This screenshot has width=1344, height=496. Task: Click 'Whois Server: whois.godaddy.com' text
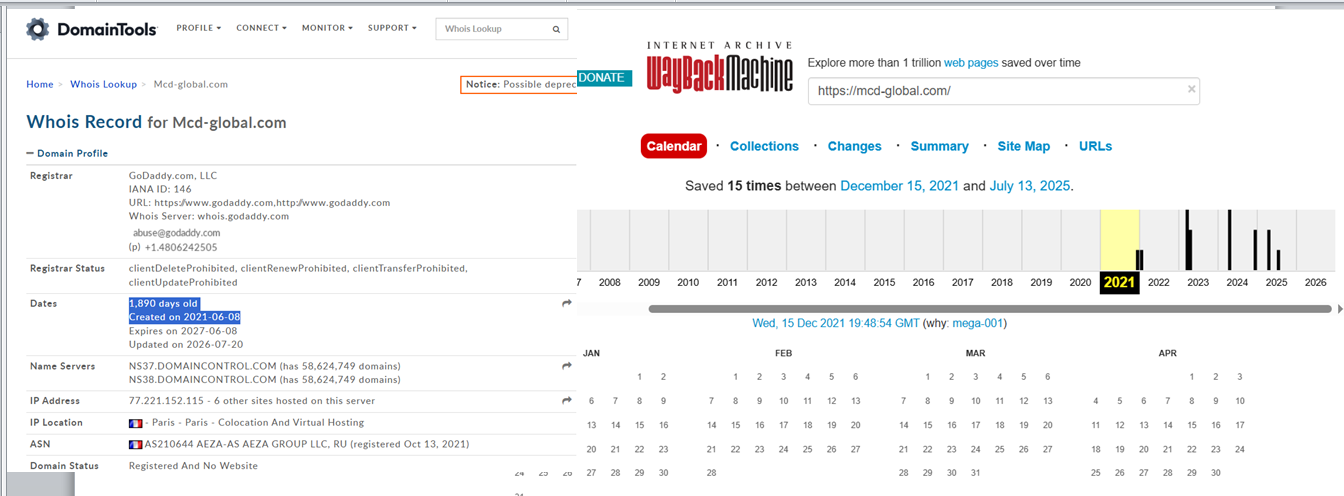tap(209, 215)
